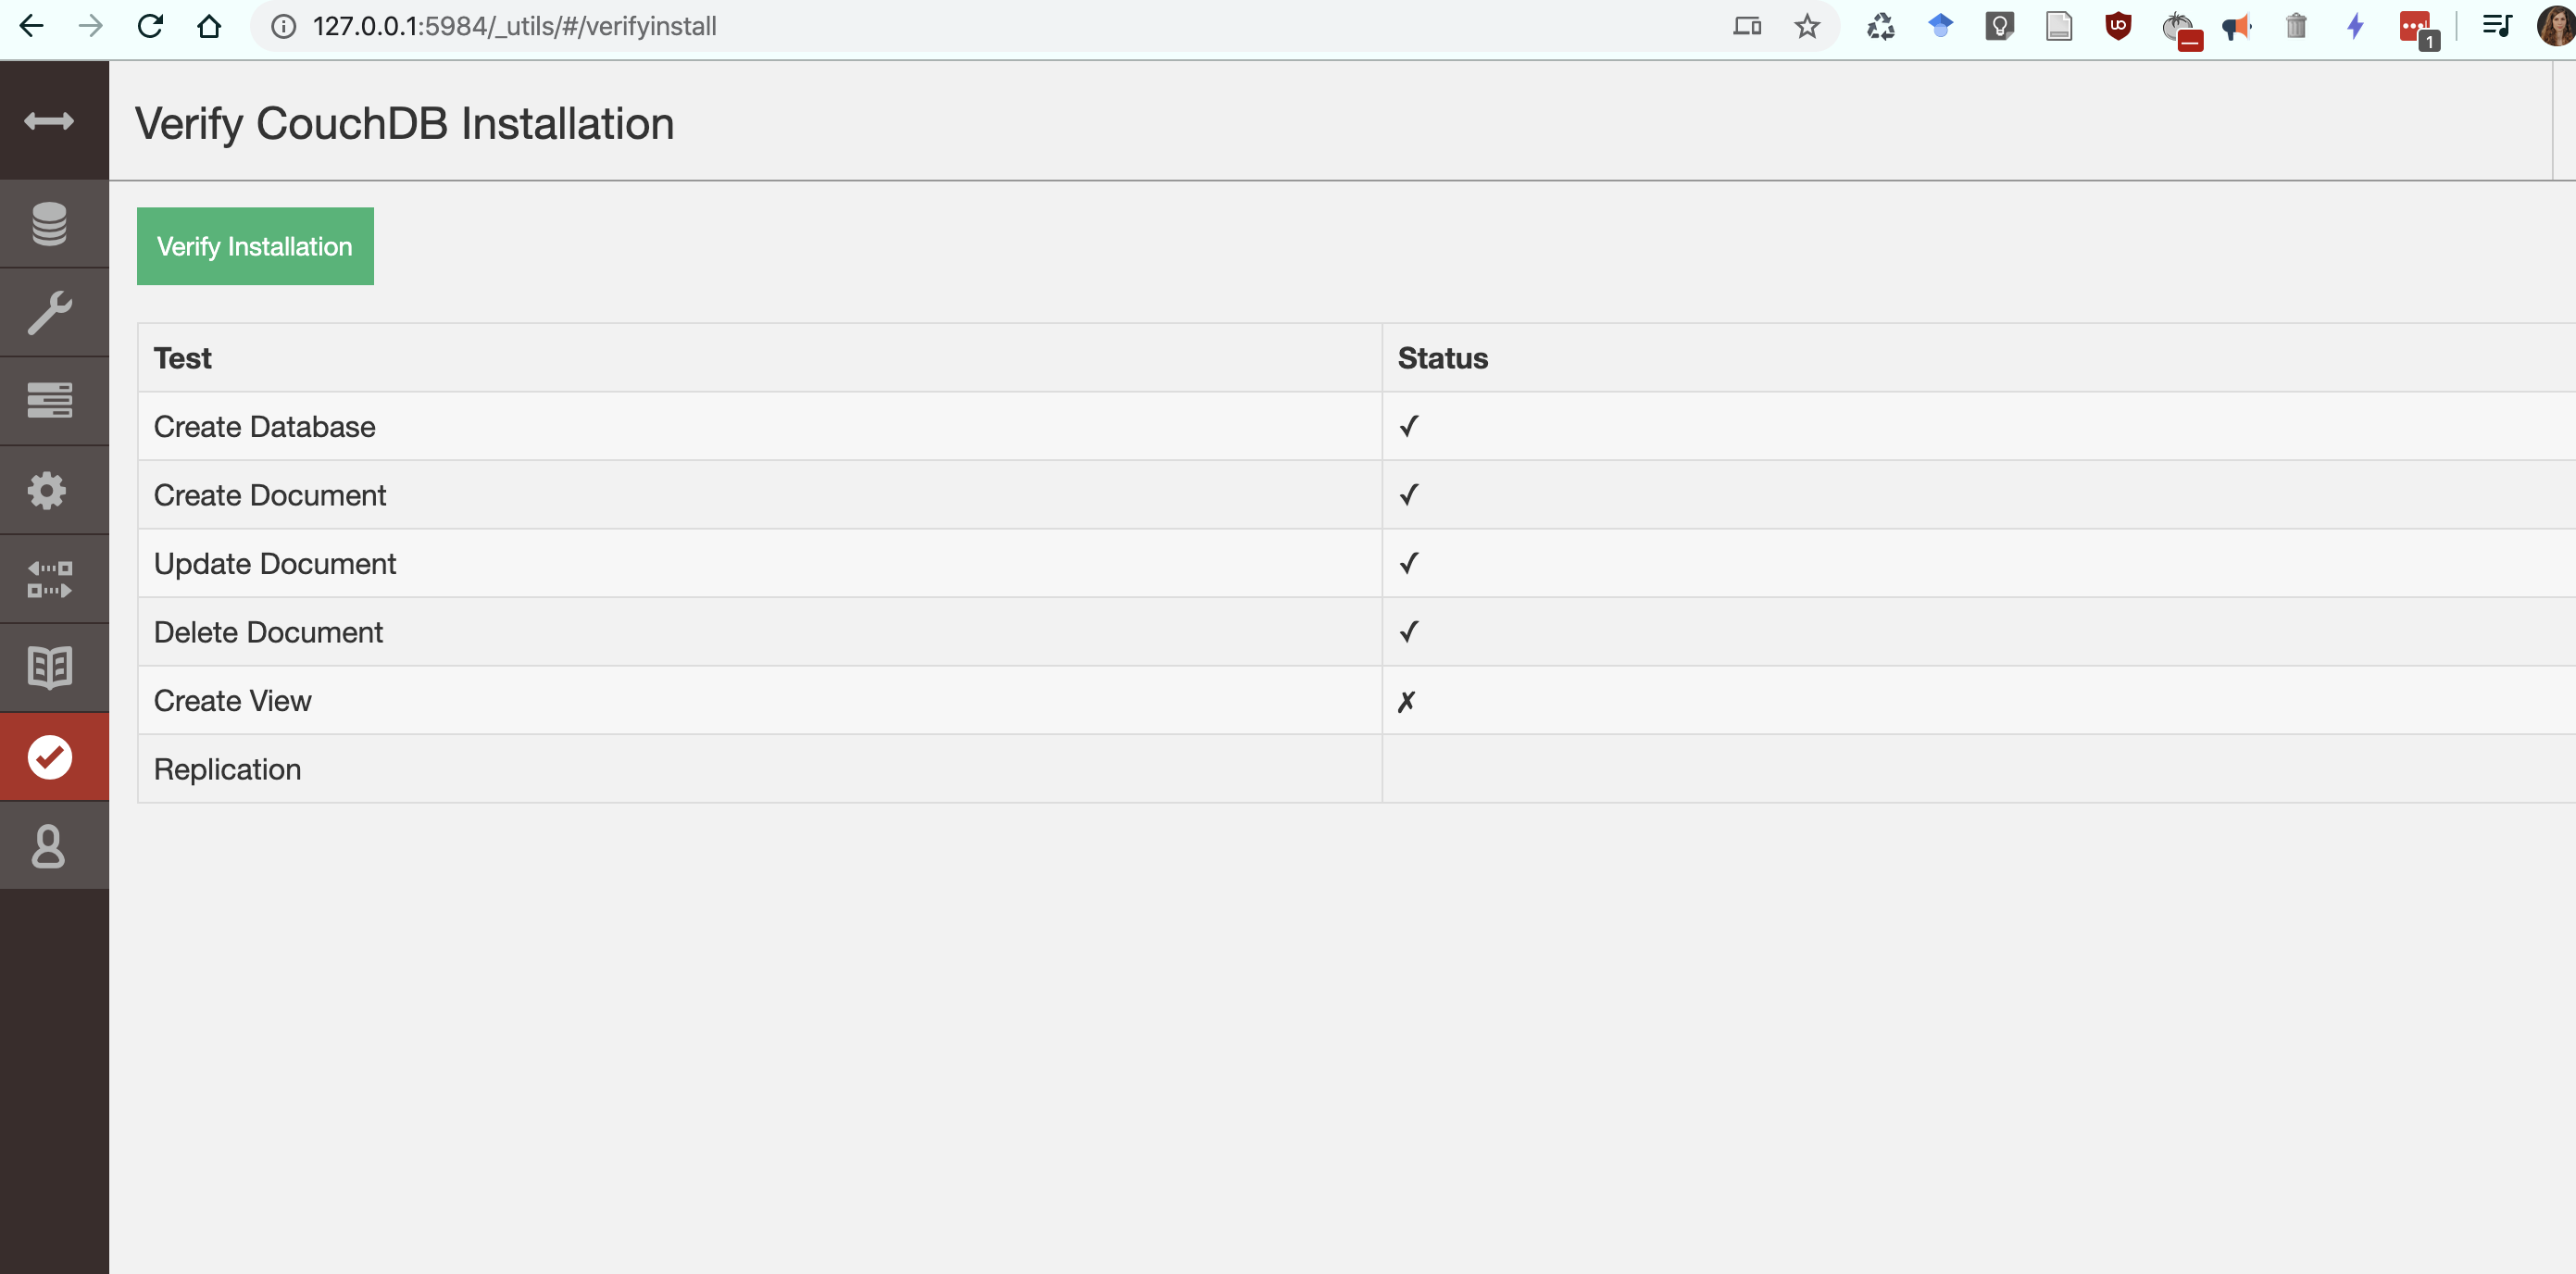The width and height of the screenshot is (2576, 1274).
Task: Click the checkmark status for Create Database
Action: pos(1408,427)
